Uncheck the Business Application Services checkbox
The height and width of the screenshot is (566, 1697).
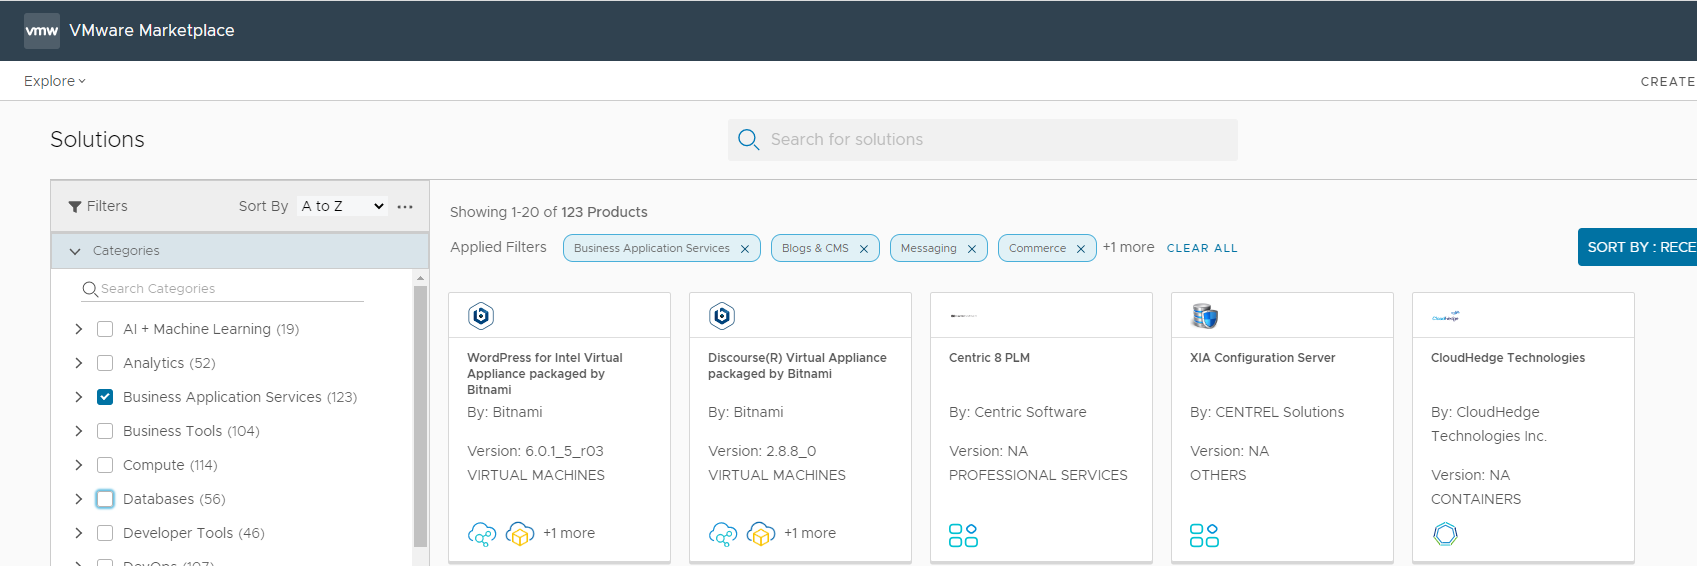tap(105, 397)
